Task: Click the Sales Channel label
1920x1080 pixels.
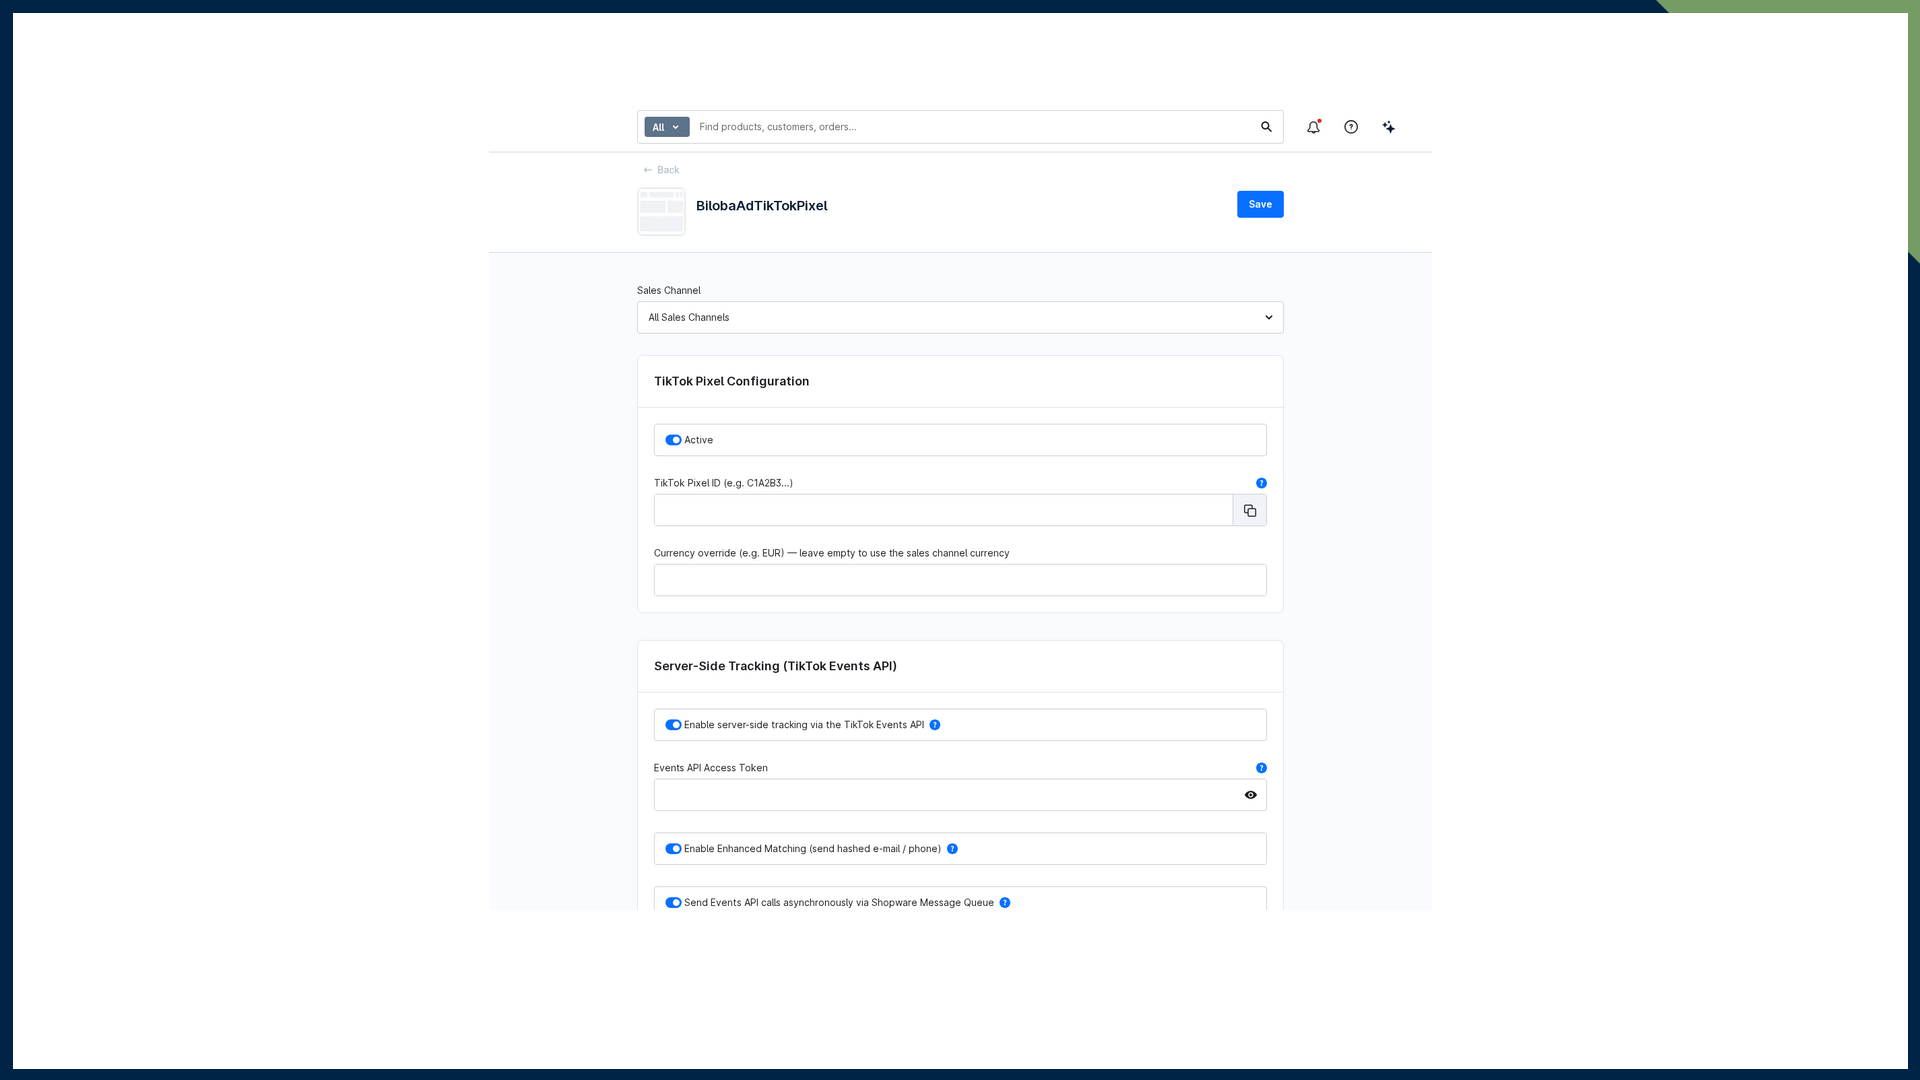Action: [669, 291]
